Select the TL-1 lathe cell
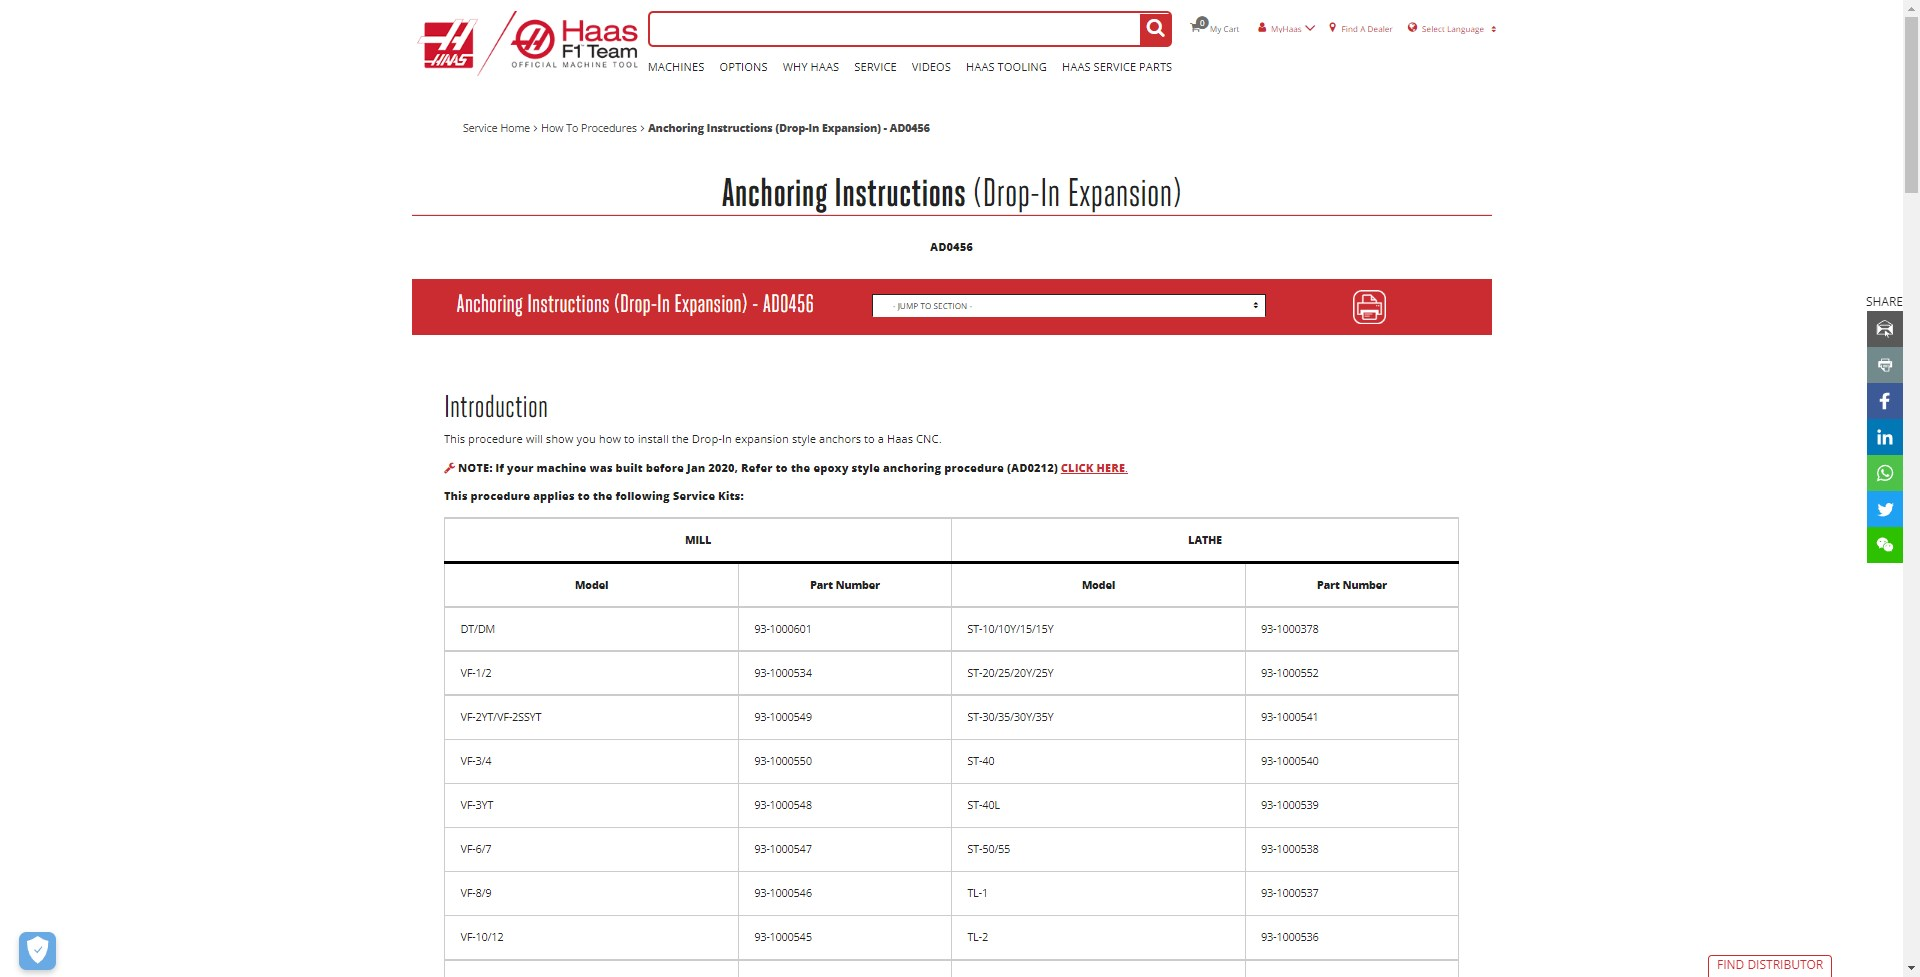1920x977 pixels. point(1098,893)
